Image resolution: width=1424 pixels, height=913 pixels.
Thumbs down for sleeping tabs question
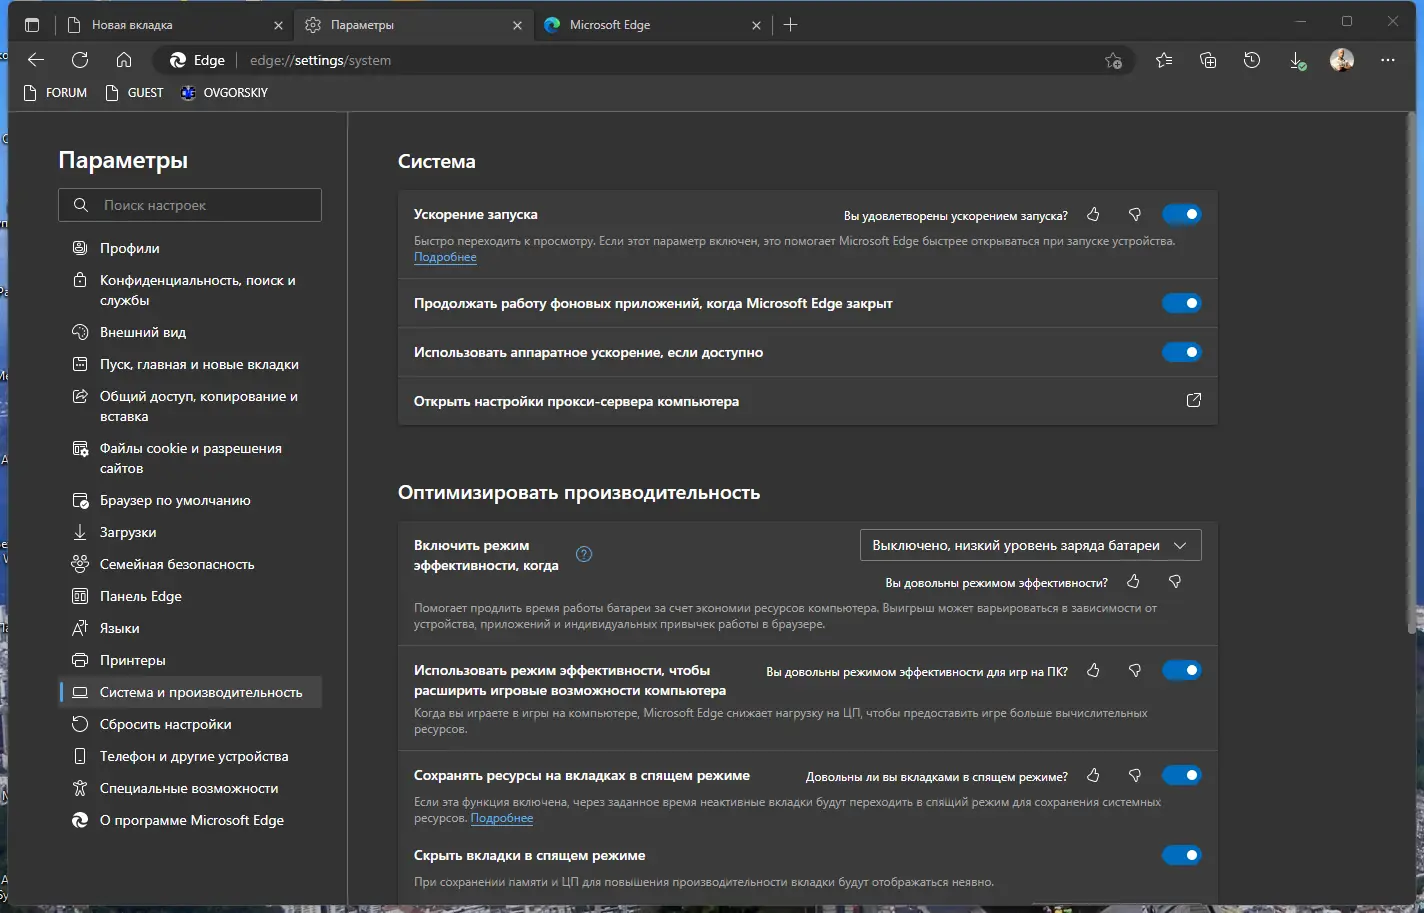[1135, 776]
